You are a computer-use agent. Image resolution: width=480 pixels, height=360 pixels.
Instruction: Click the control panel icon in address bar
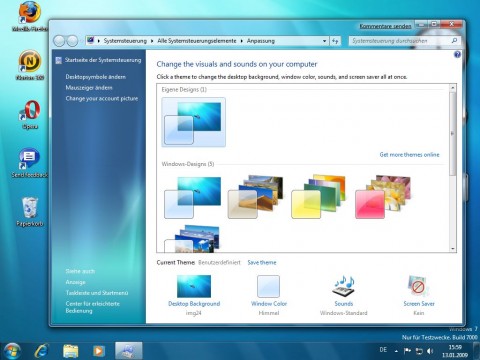point(90,41)
